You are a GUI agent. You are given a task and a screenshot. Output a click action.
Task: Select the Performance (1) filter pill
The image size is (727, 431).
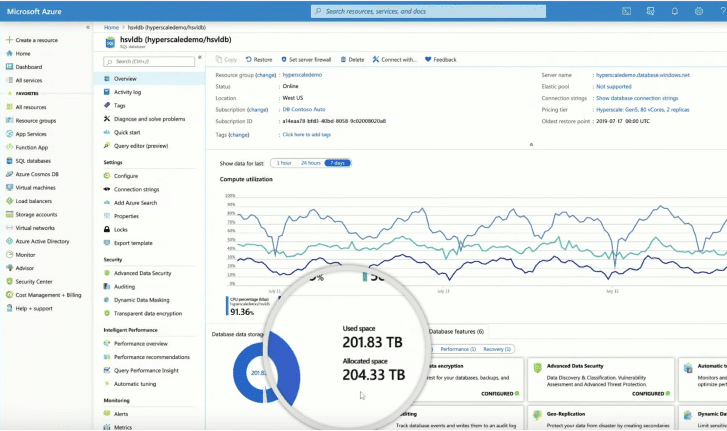coord(458,349)
